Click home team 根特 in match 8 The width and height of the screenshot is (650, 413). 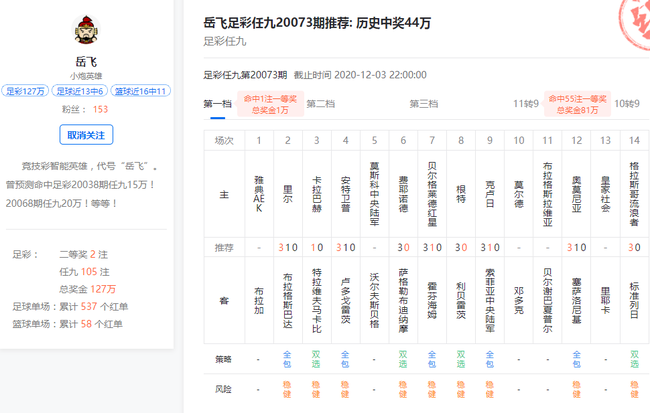coord(461,194)
